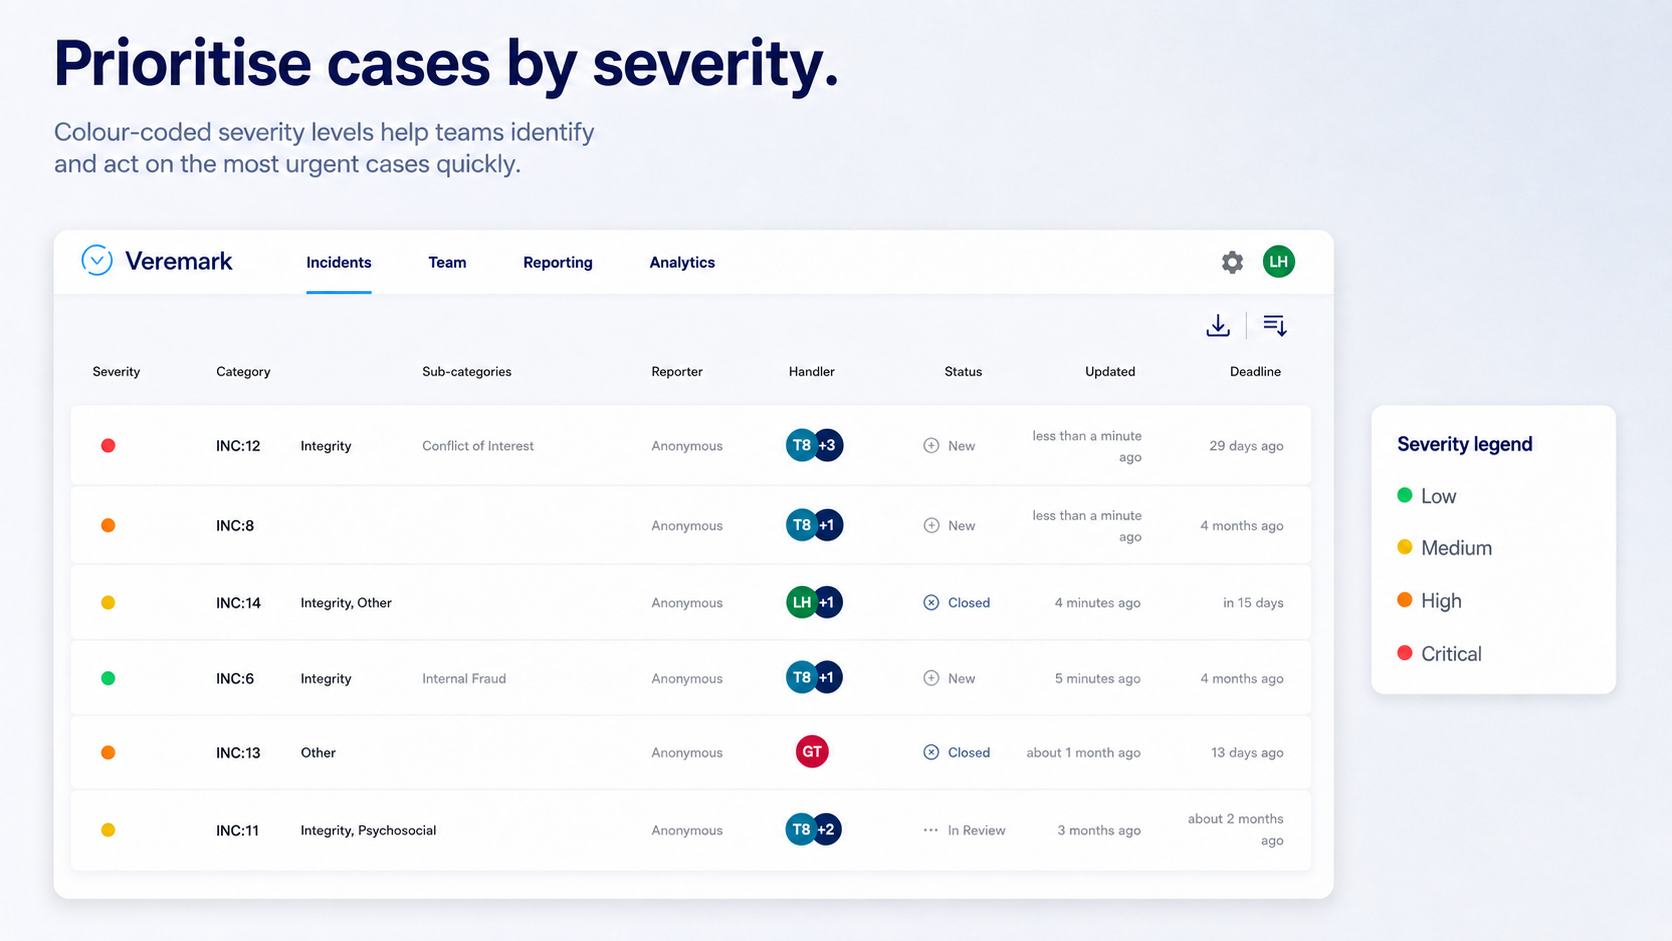The height and width of the screenshot is (941, 1672).
Task: Open incident INC:13
Action: click(238, 752)
